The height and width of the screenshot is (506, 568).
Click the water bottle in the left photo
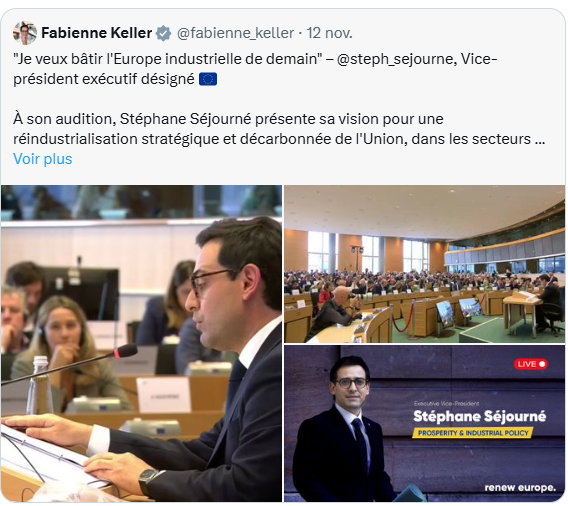coord(40,385)
